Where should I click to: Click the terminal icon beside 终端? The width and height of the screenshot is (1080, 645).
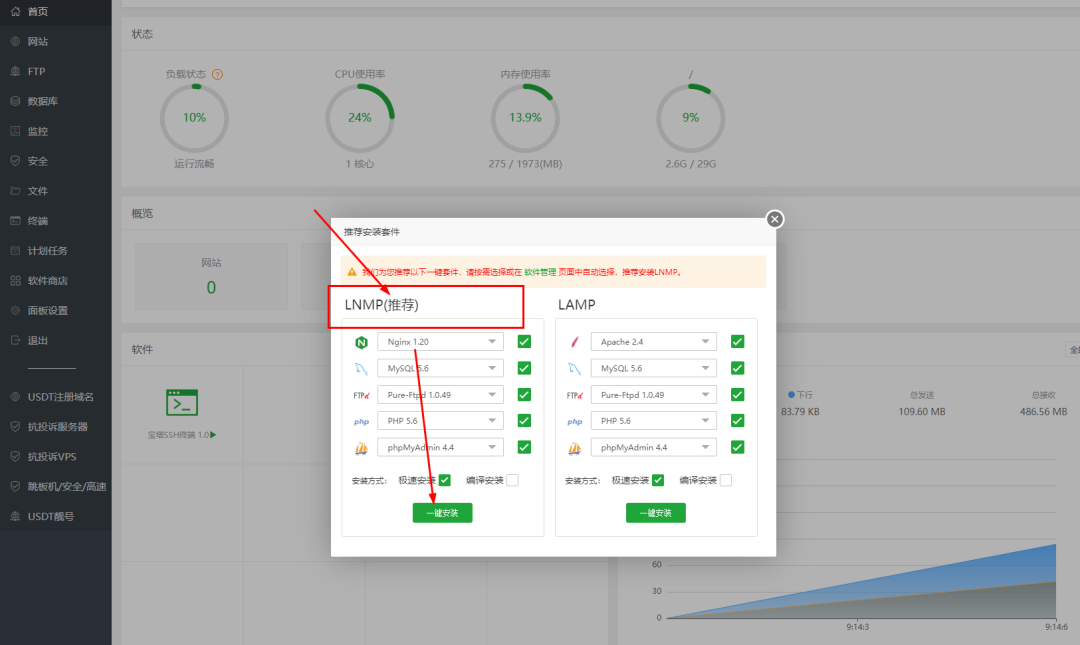pyautogui.click(x=15, y=221)
